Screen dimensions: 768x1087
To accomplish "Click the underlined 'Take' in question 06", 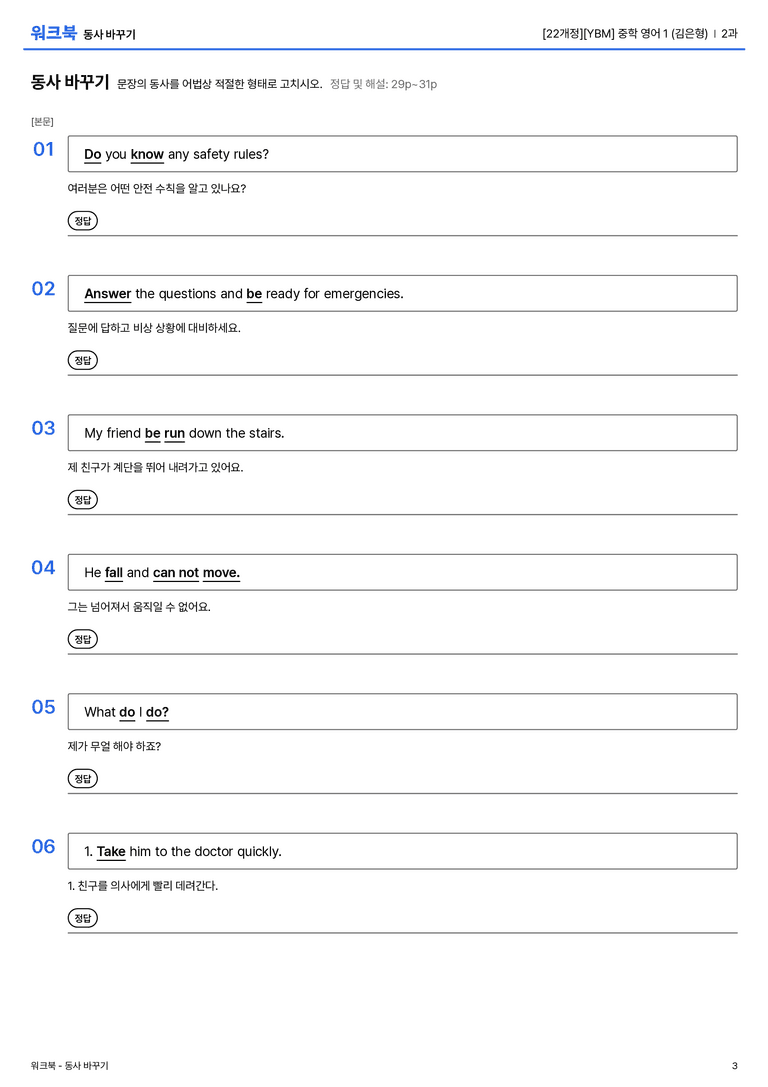I will tap(111, 851).
